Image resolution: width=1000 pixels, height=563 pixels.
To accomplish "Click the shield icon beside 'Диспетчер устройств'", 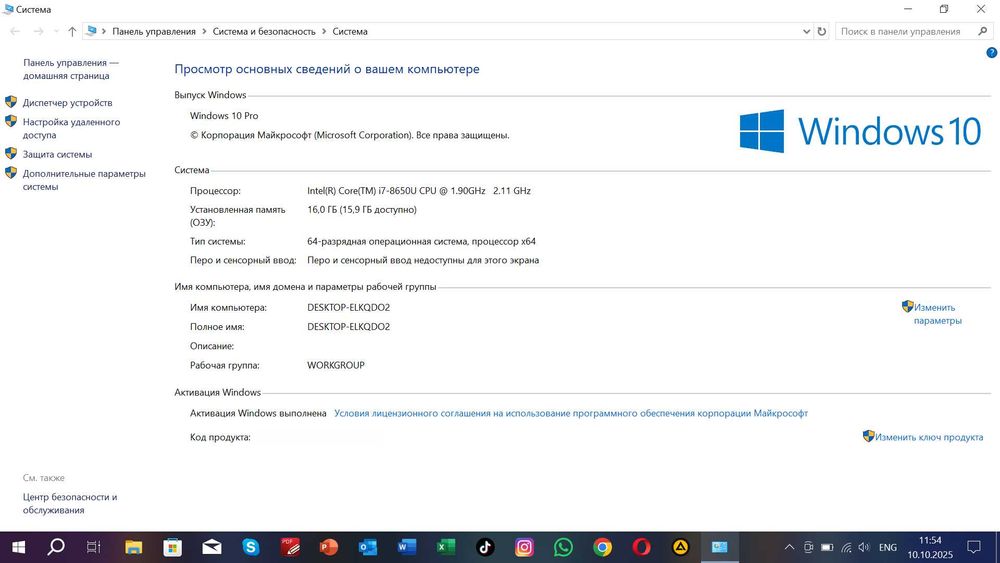I will [11, 102].
